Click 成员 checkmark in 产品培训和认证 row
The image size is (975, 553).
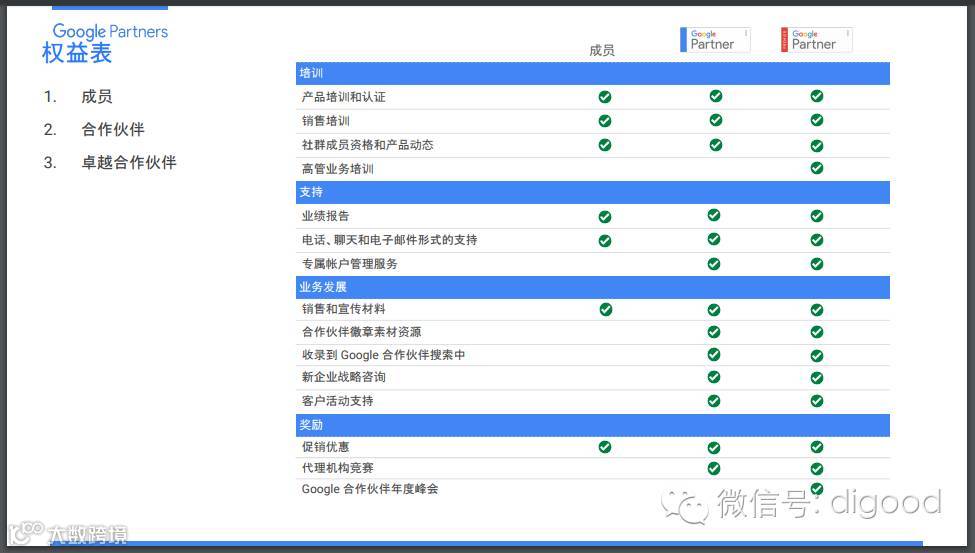point(604,97)
